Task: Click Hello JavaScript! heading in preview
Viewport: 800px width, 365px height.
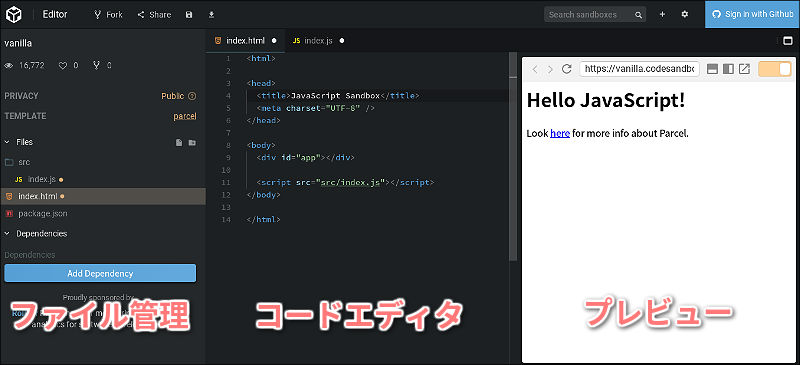Action: point(606,100)
